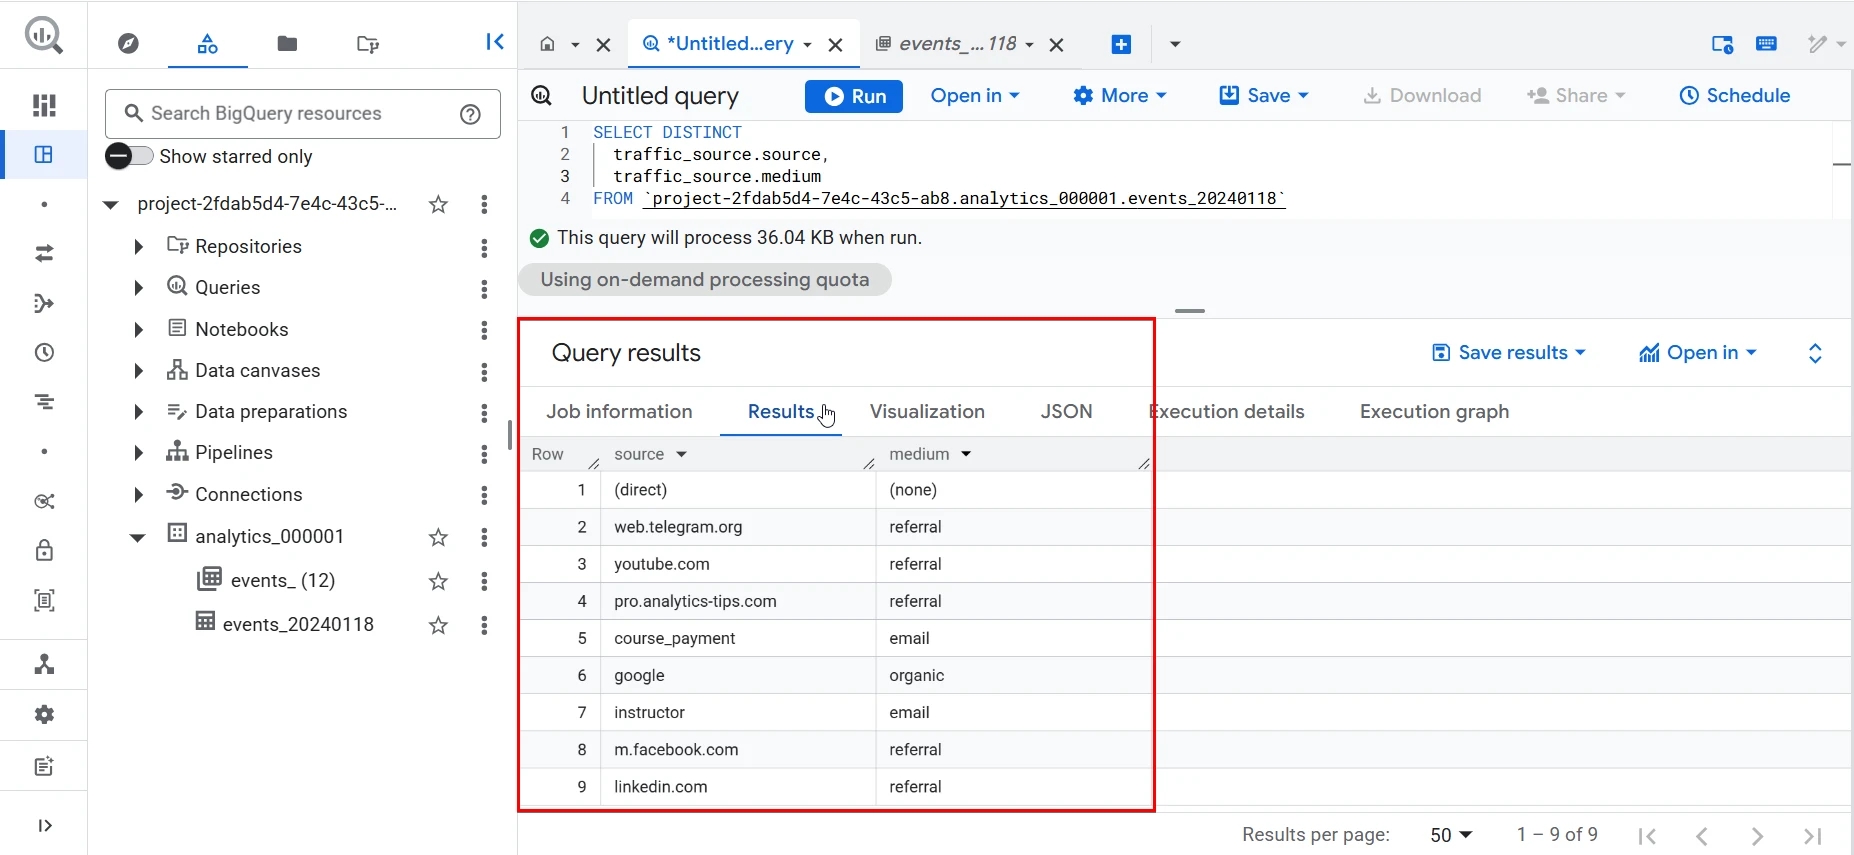This screenshot has height=855, width=1854.
Task: Select the events_ (12) table group
Action: 283,581
